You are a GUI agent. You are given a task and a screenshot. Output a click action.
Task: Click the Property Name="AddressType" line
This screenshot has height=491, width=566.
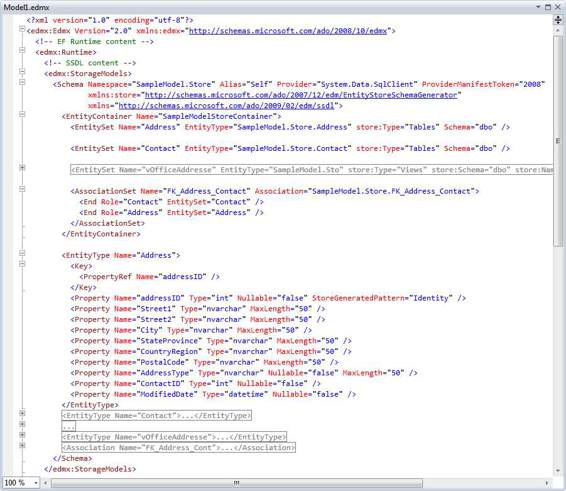[244, 373]
